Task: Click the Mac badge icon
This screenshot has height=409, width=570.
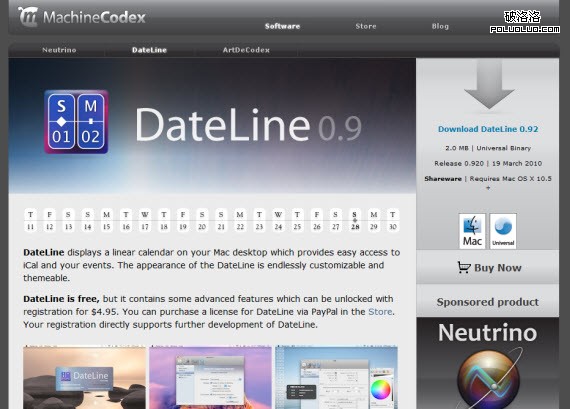Action: tap(472, 231)
